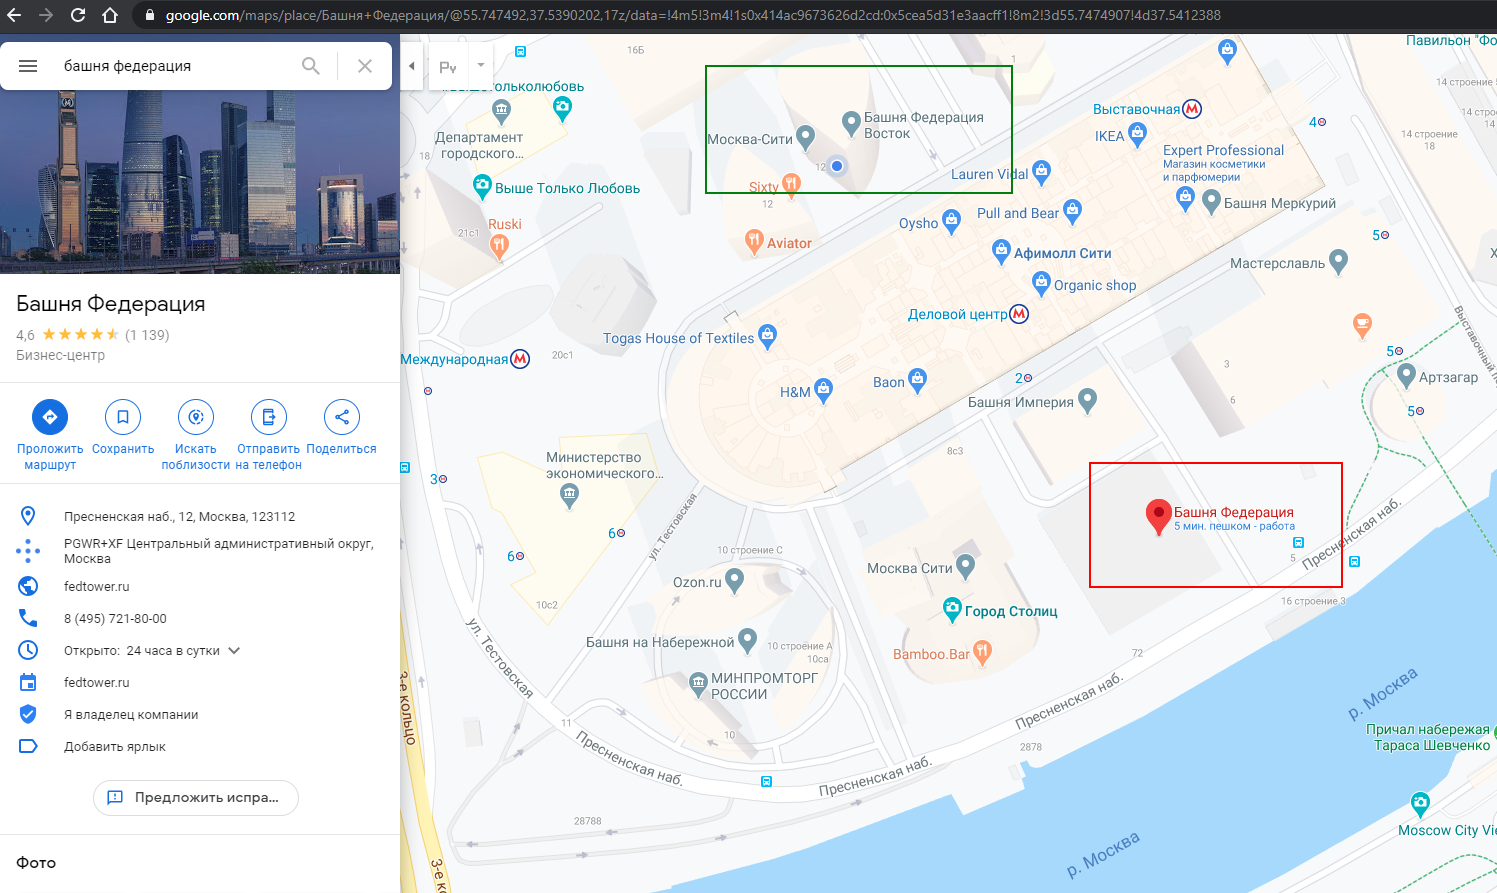Click Добавить ярлык
Viewport: 1497px width, 893px height.
click(x=115, y=747)
